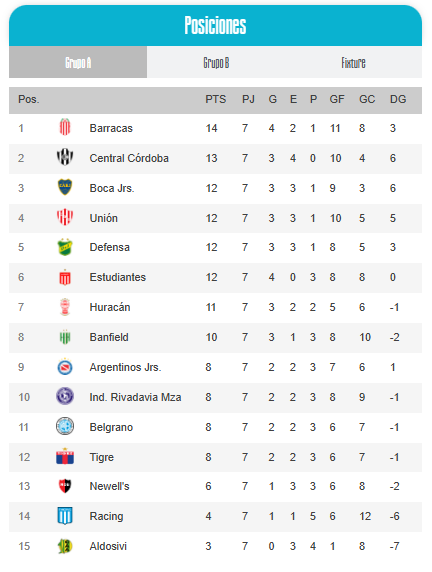Open the Fixture tab
432x572 pixels.
[353, 62]
